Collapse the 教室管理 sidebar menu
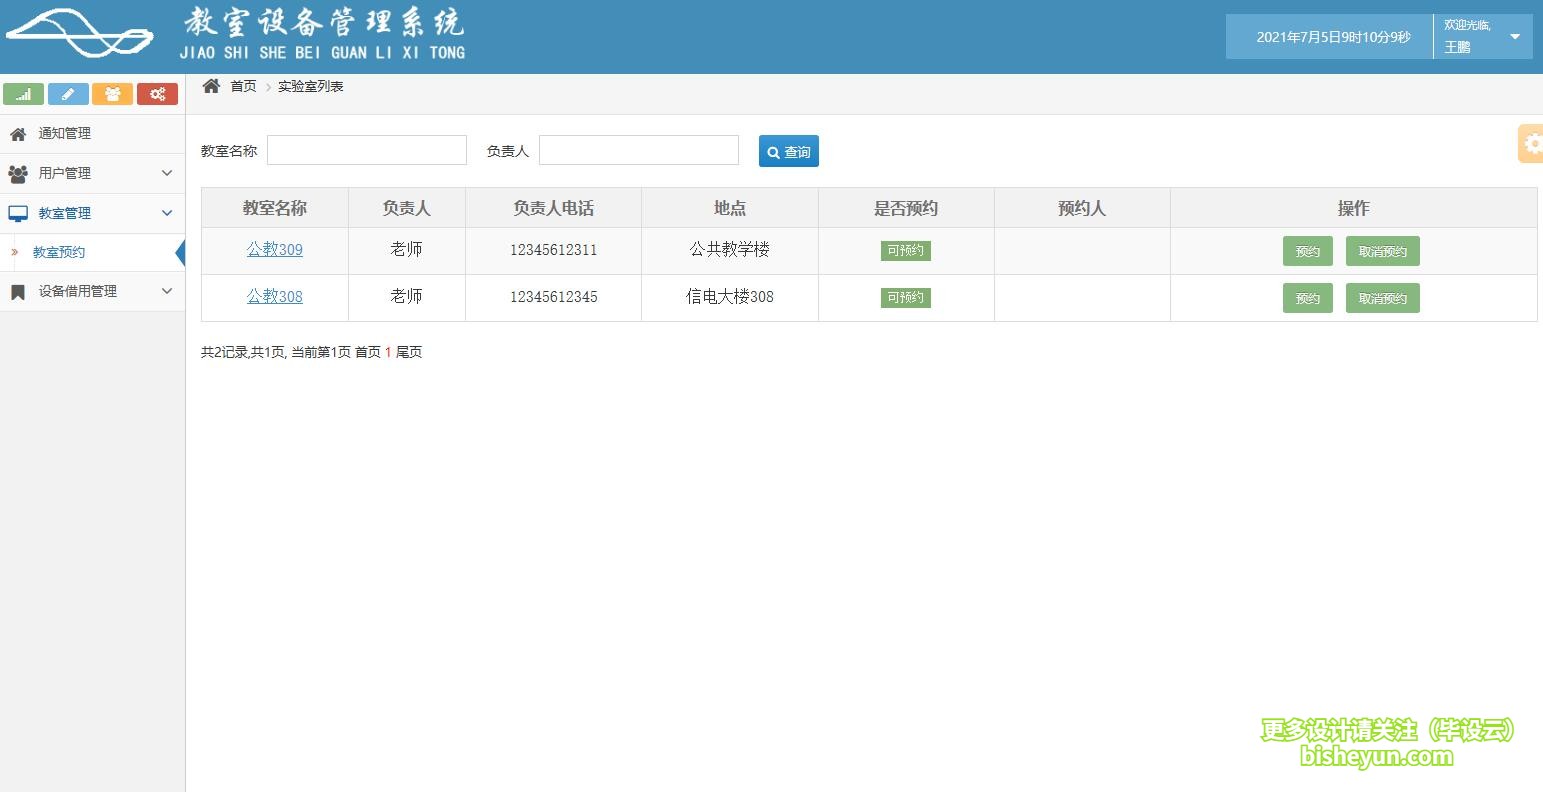Image resolution: width=1543 pixels, height=792 pixels. (64, 213)
